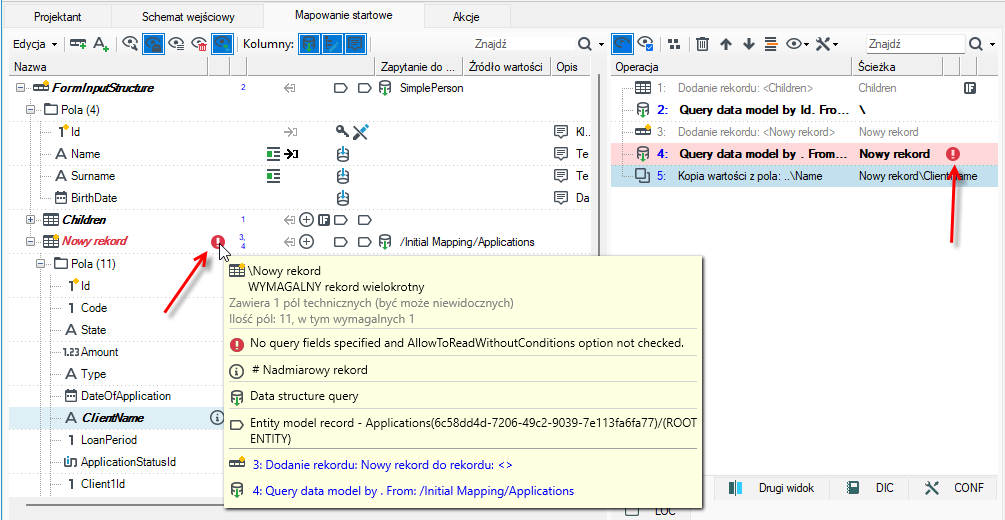Switch to the Projektant tab
Viewport: 1005px width, 520px height.
point(58,17)
